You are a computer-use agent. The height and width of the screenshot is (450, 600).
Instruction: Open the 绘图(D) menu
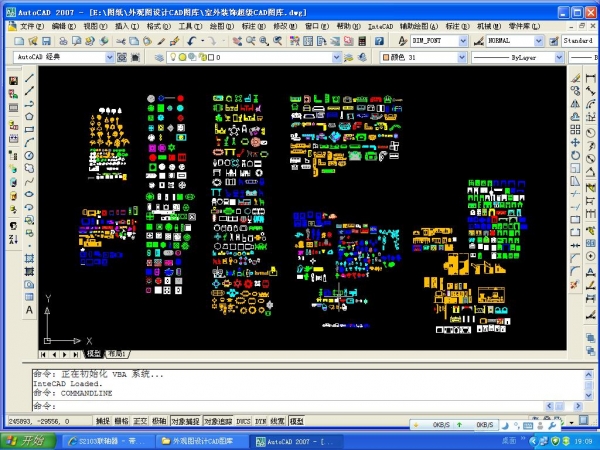click(217, 25)
